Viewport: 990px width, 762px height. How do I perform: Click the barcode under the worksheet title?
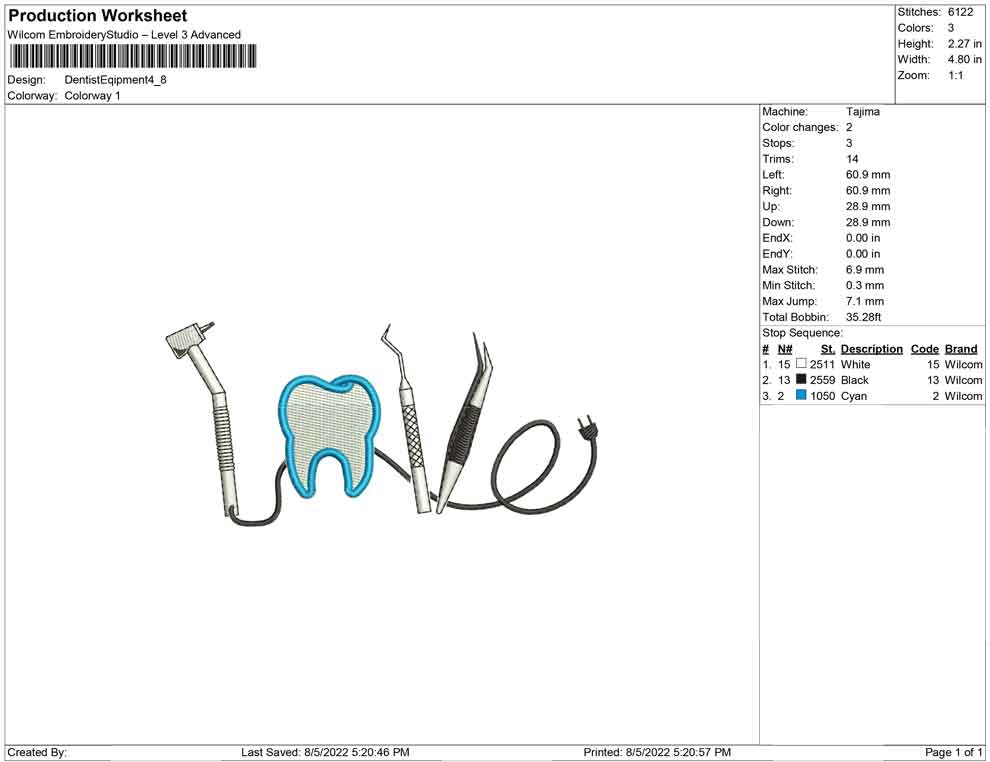tap(134, 56)
